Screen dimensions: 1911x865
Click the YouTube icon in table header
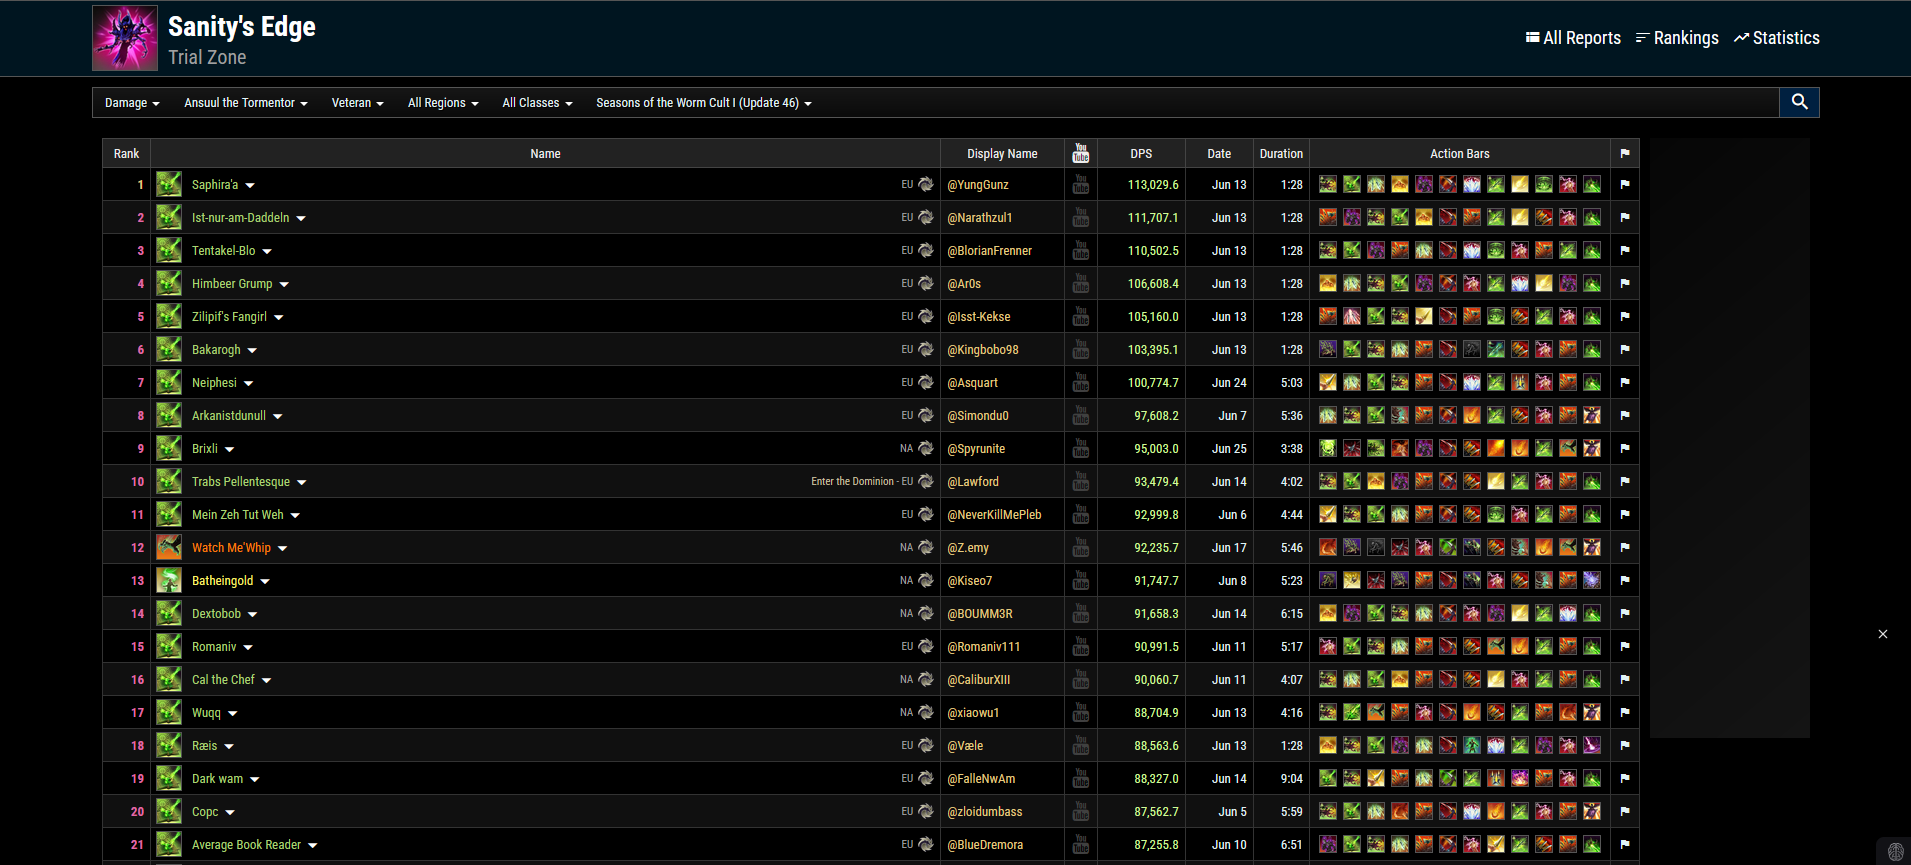[1081, 153]
